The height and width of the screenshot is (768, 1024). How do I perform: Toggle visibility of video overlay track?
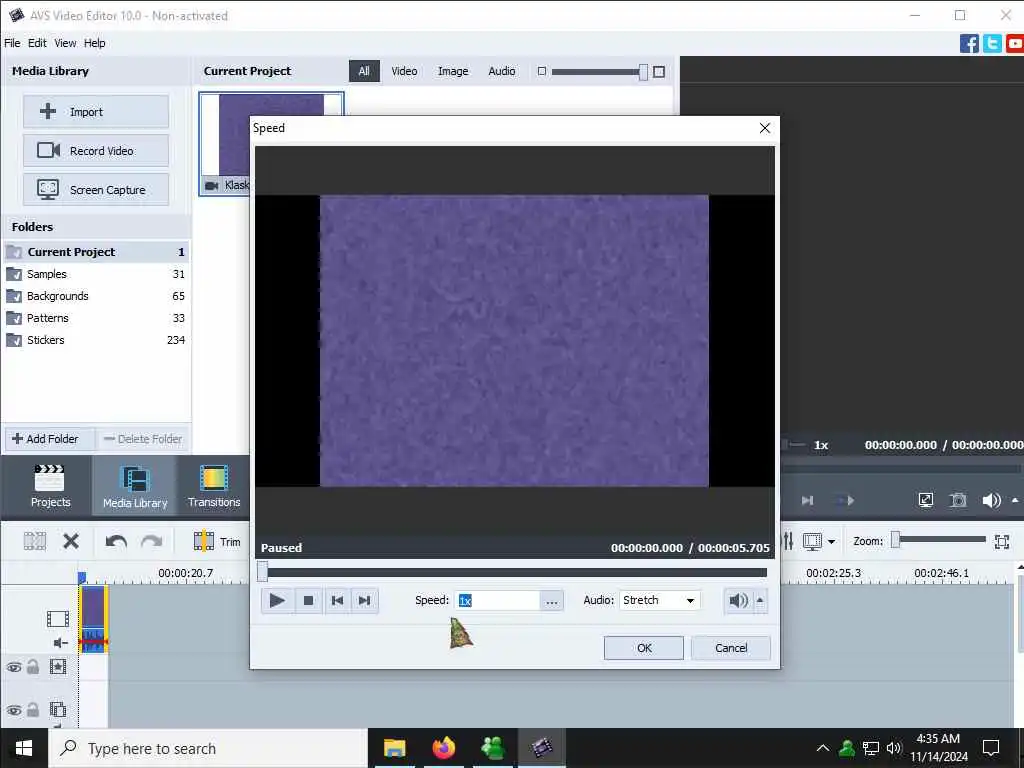[x=14, y=710]
